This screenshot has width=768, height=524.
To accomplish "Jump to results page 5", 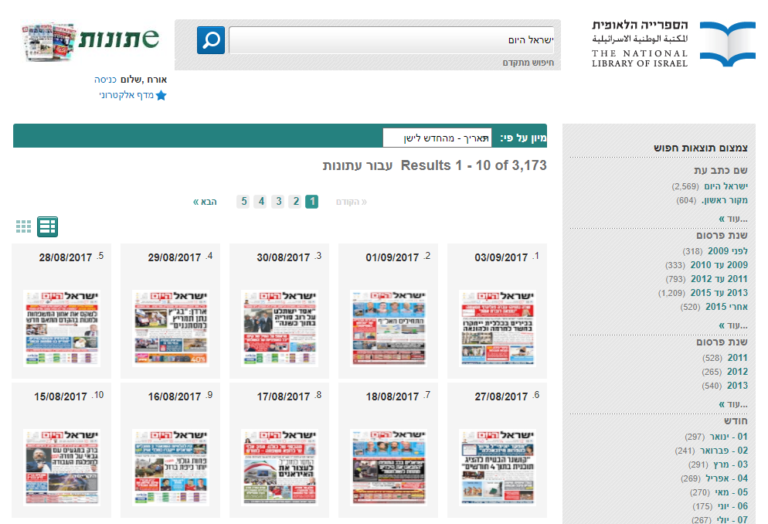I will click(243, 201).
